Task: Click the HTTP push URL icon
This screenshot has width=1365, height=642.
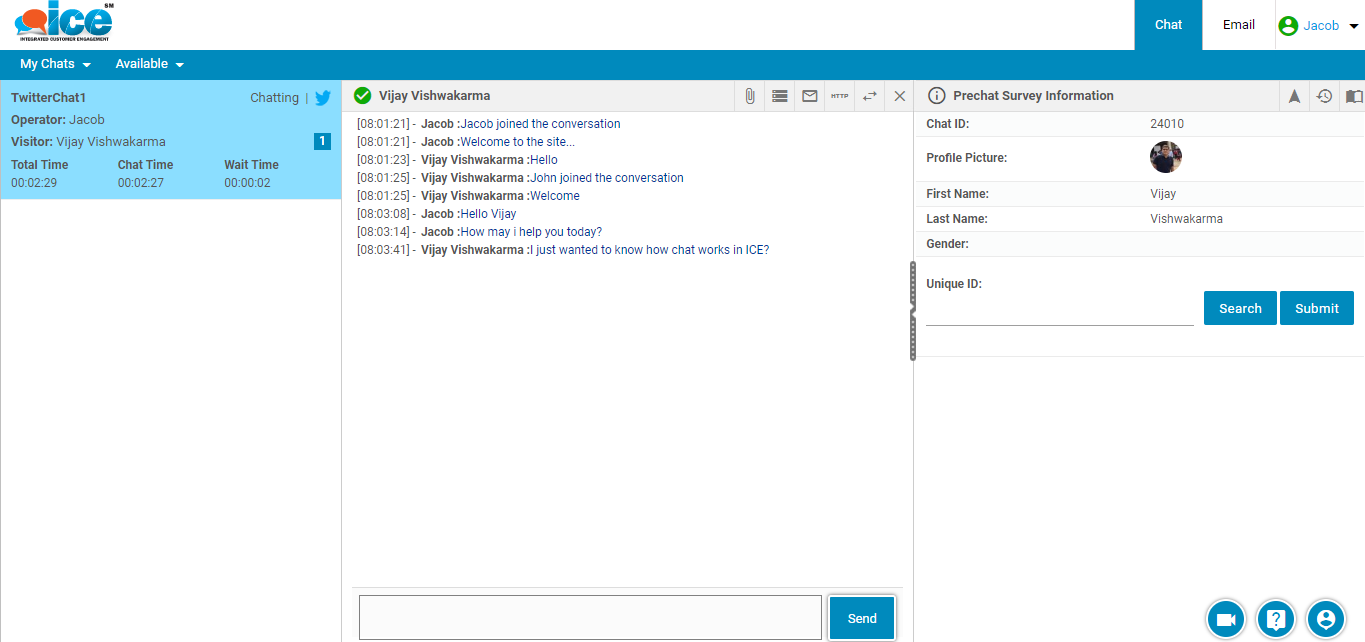Action: tap(840, 96)
